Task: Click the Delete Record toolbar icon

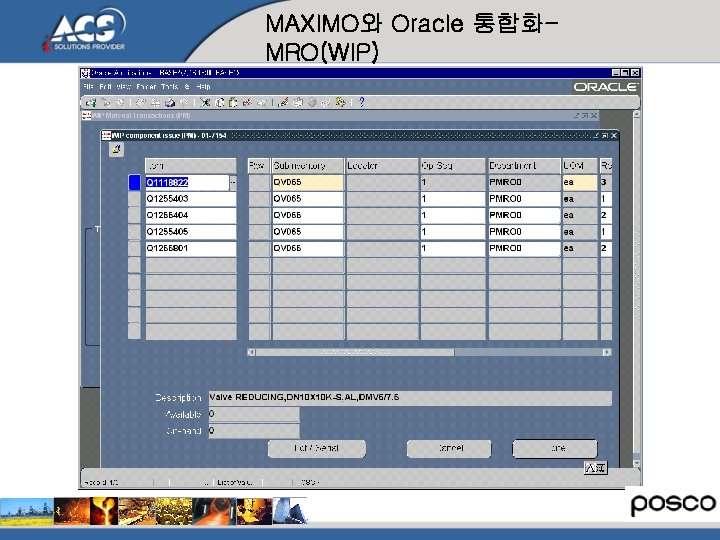Action: point(261,102)
